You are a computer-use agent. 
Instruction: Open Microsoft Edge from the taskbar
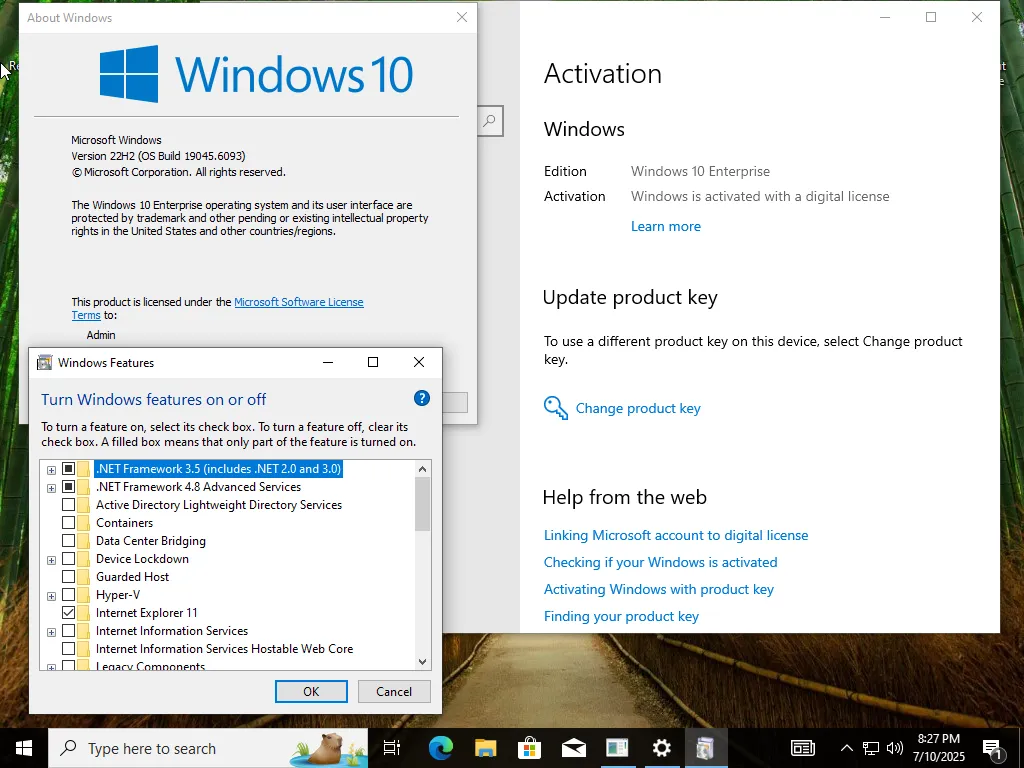(441, 748)
